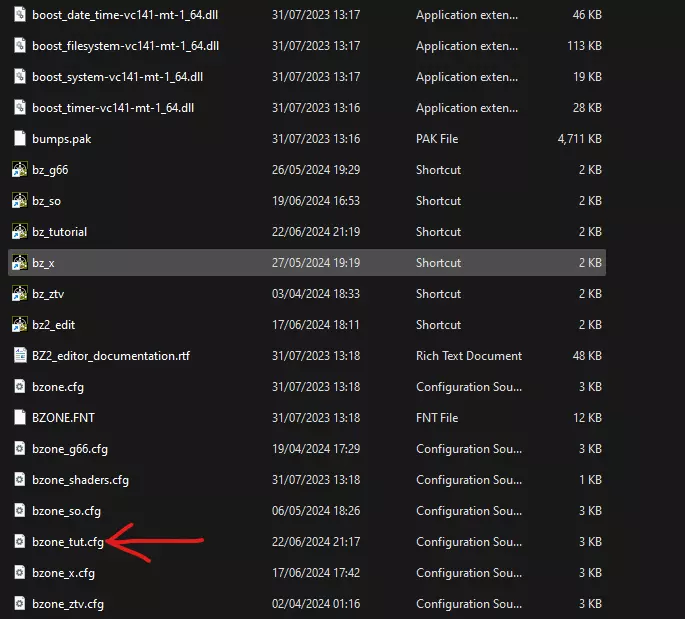The height and width of the screenshot is (619, 685).
Task: Select the bz_g66 shortcut name
Action: coord(50,170)
